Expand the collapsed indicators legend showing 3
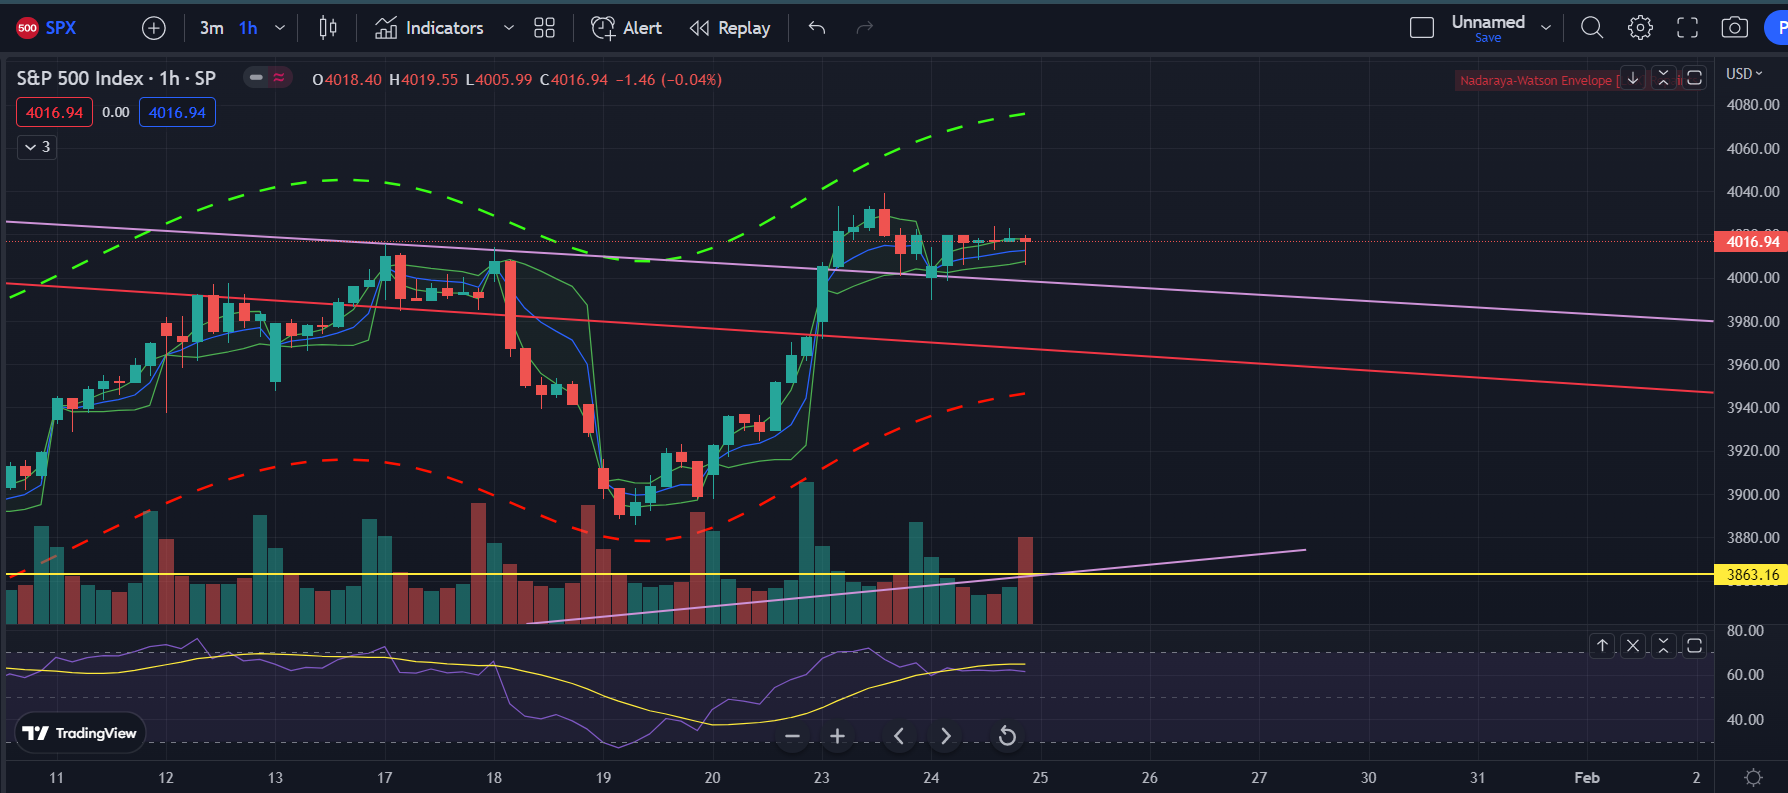The height and width of the screenshot is (793, 1788). (37, 147)
